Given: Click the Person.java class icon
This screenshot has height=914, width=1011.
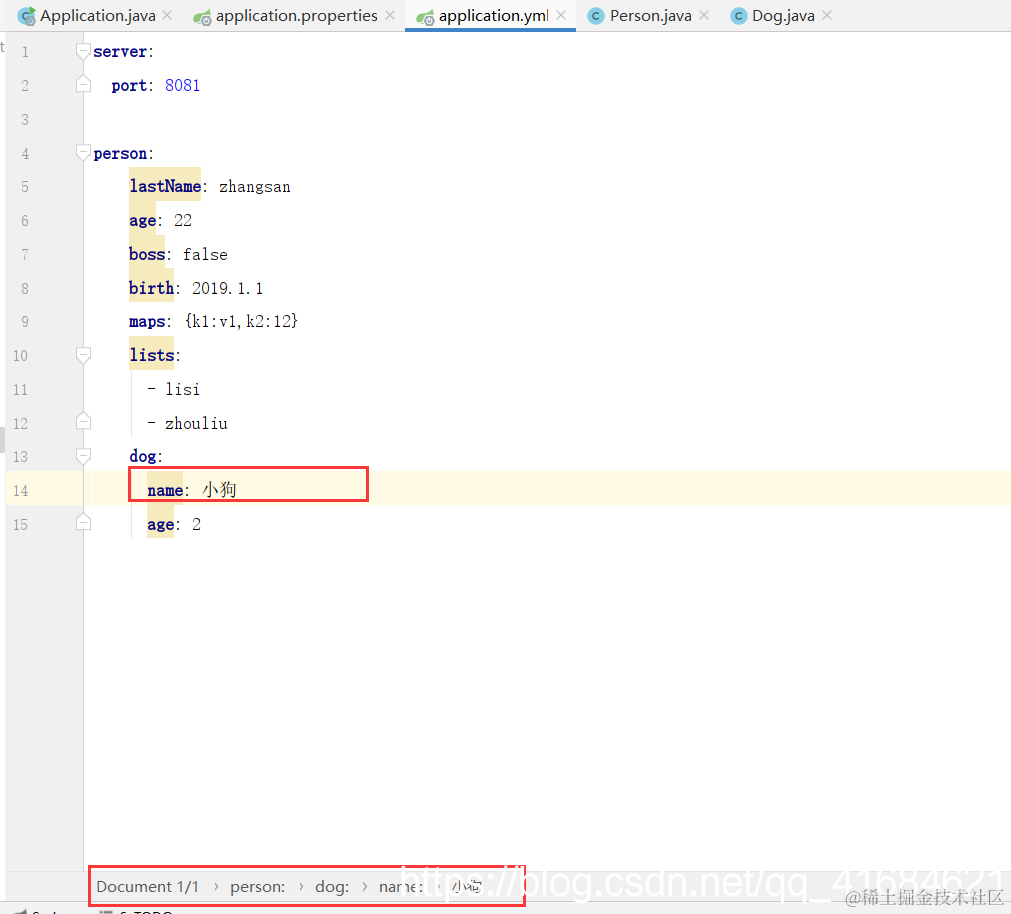Looking at the screenshot, I should 596,16.
